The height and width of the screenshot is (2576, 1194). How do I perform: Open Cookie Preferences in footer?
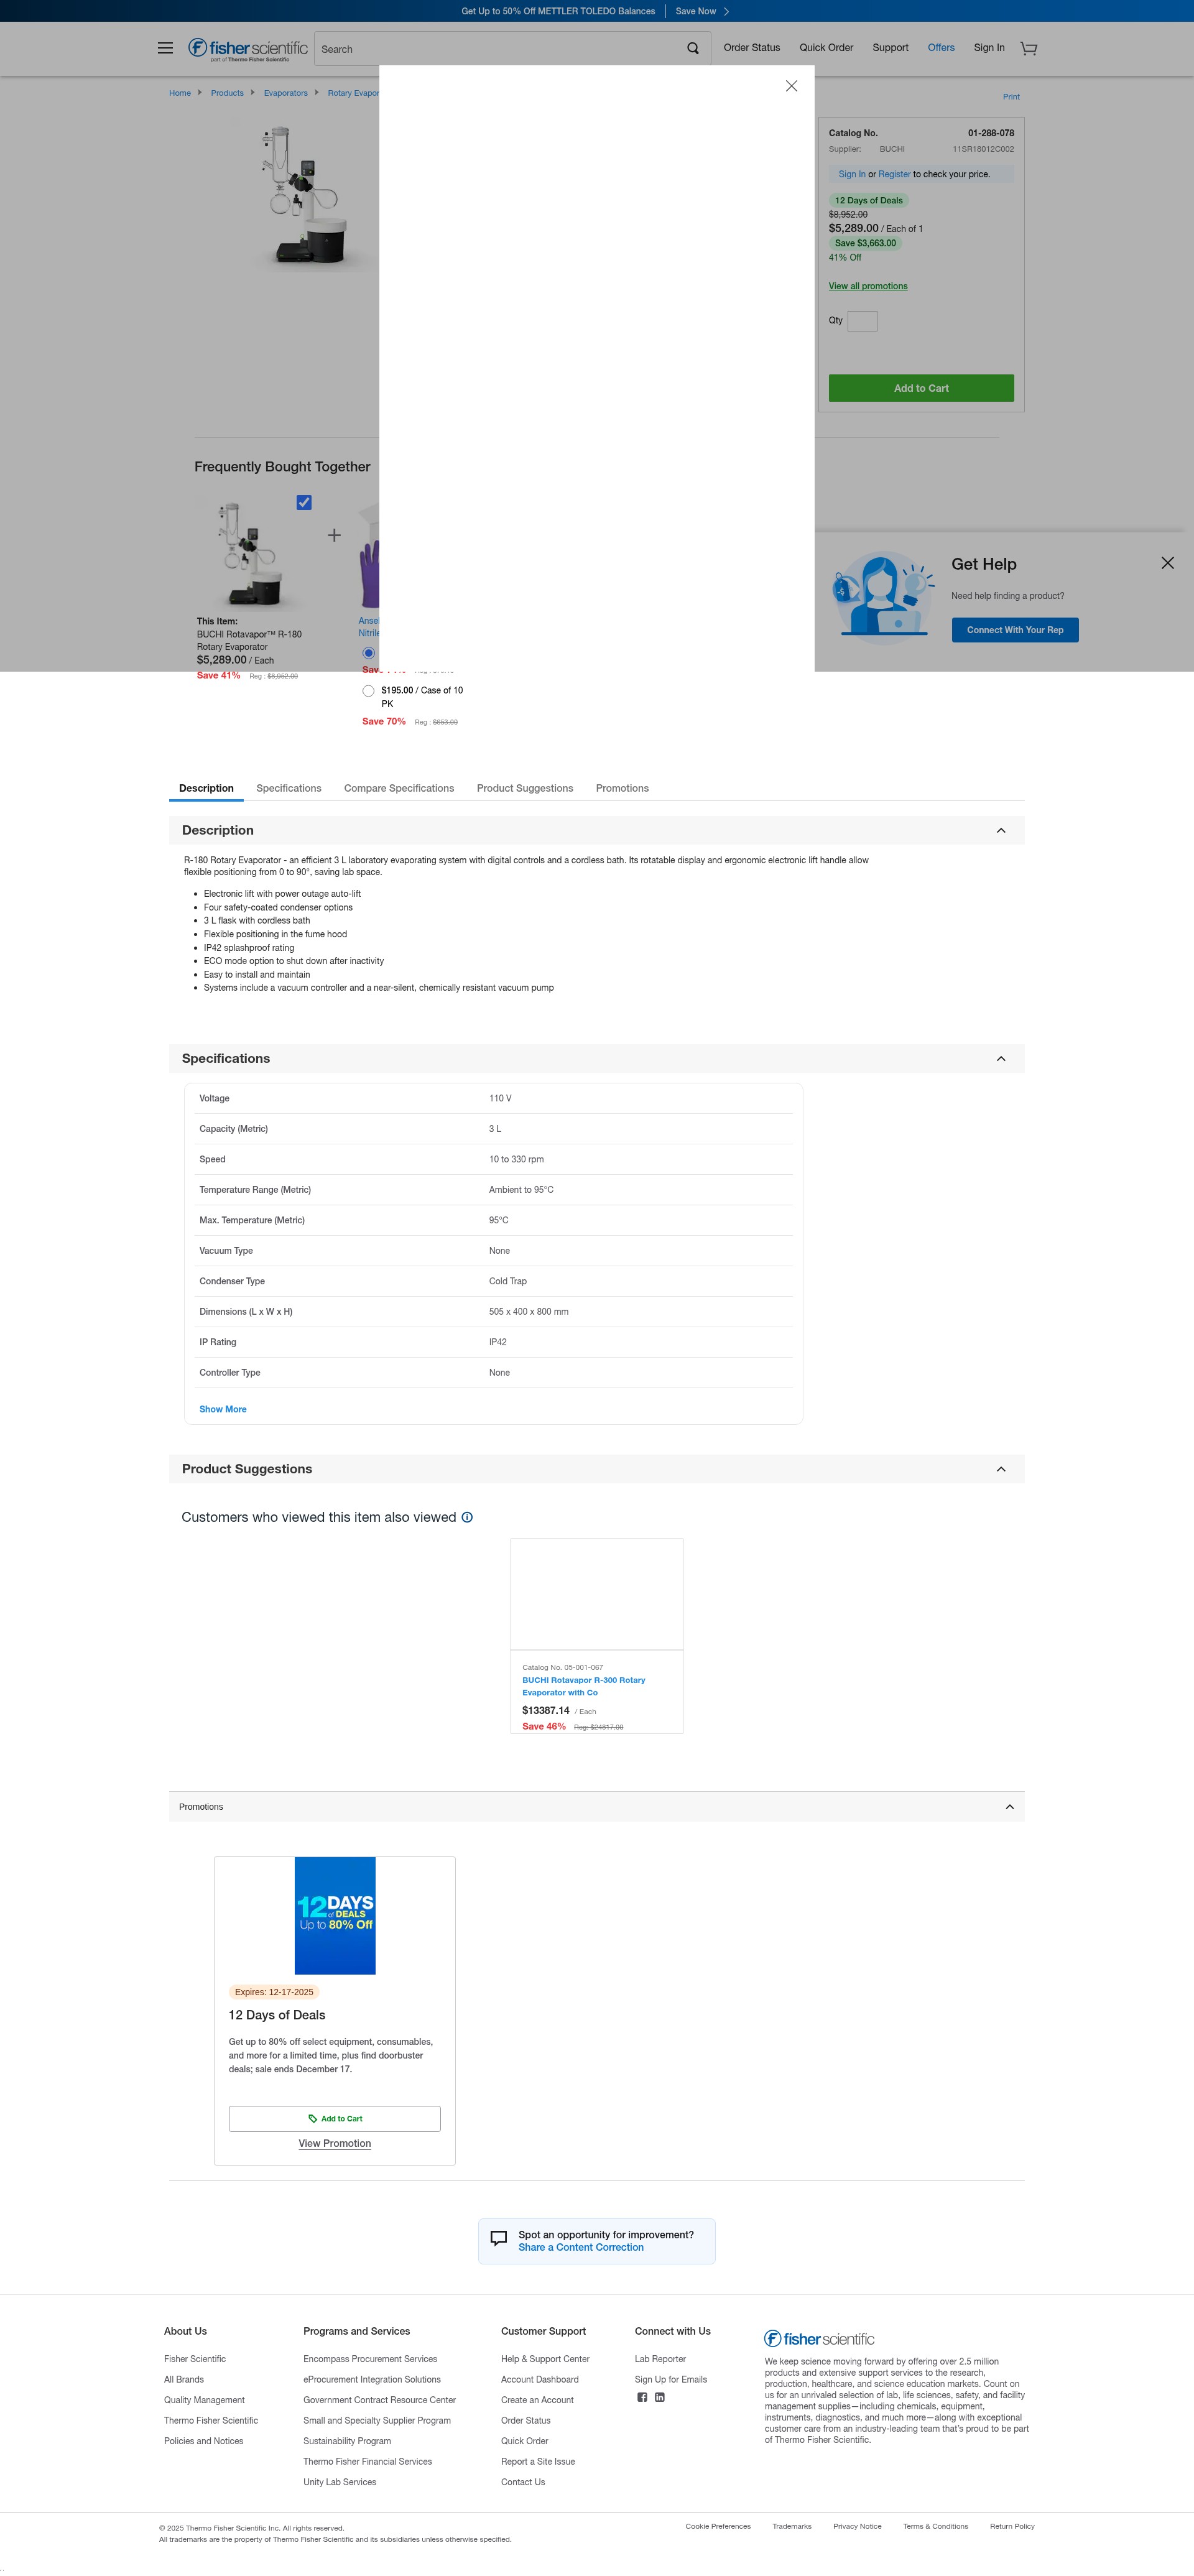point(718,2526)
